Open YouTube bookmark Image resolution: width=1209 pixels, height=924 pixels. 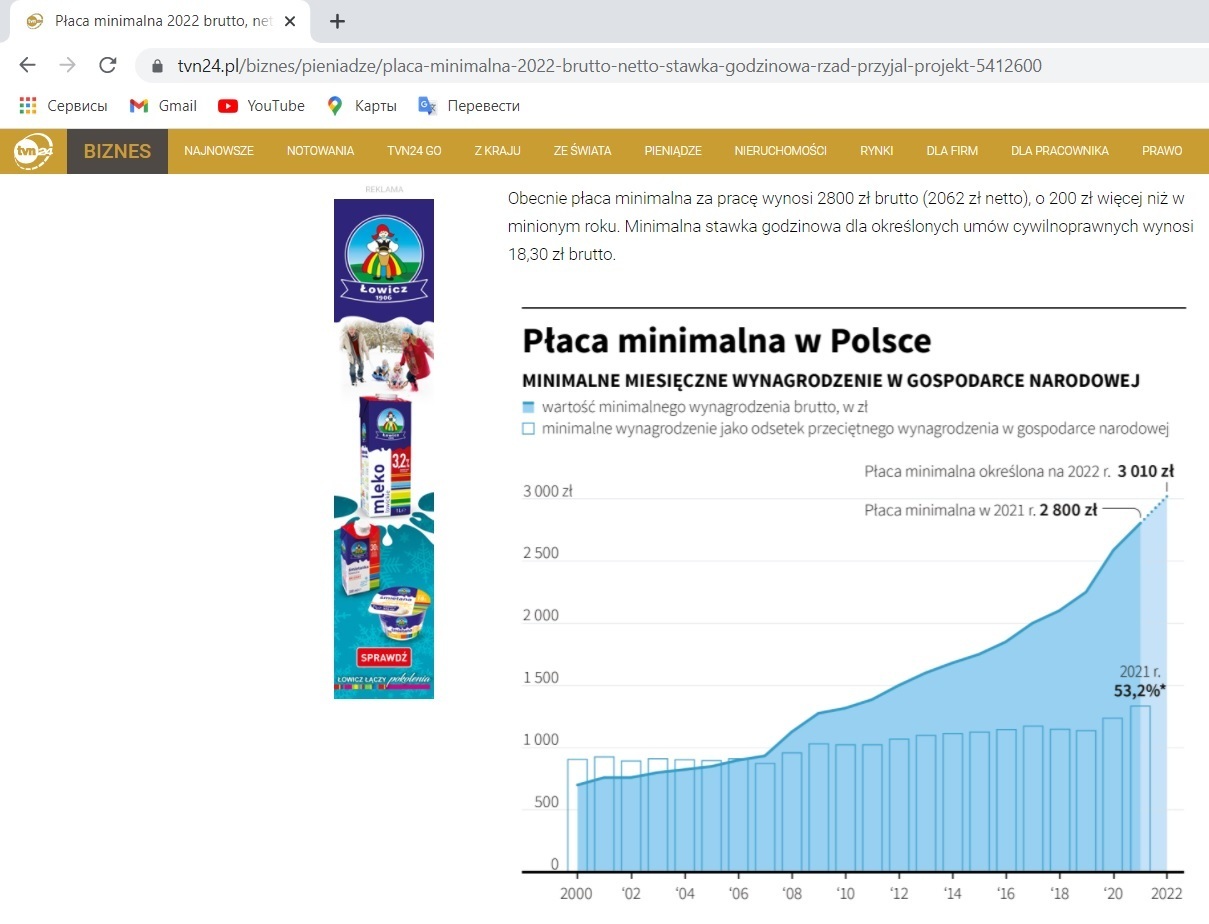(261, 106)
